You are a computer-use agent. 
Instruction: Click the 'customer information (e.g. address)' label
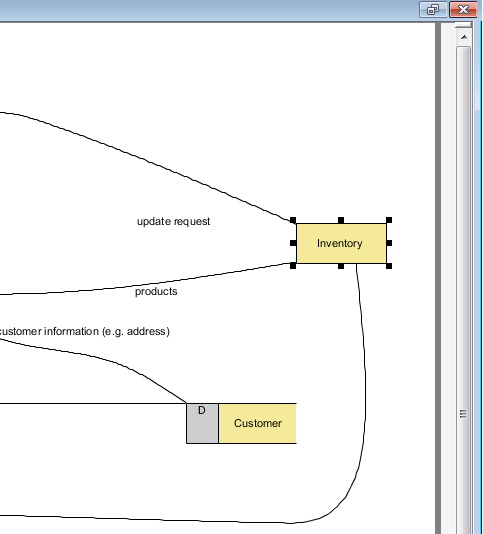click(84, 331)
